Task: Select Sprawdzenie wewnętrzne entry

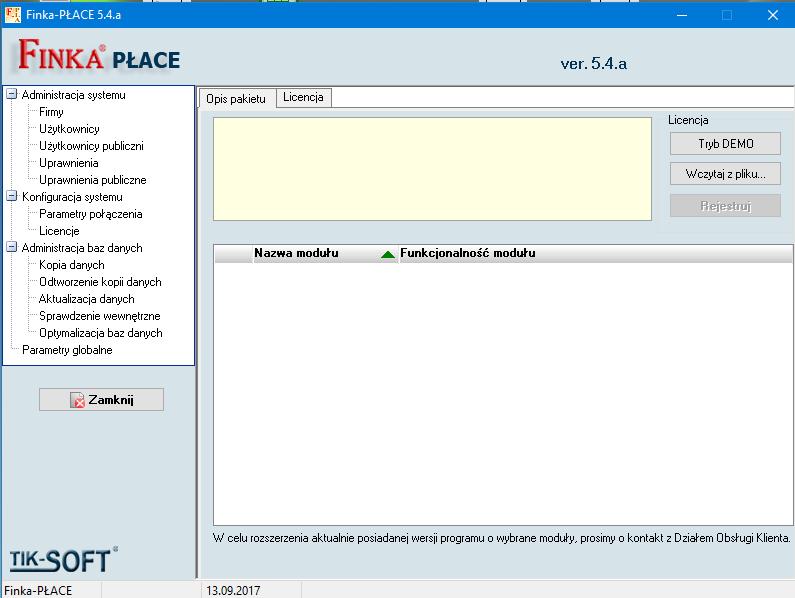Action: [100, 315]
